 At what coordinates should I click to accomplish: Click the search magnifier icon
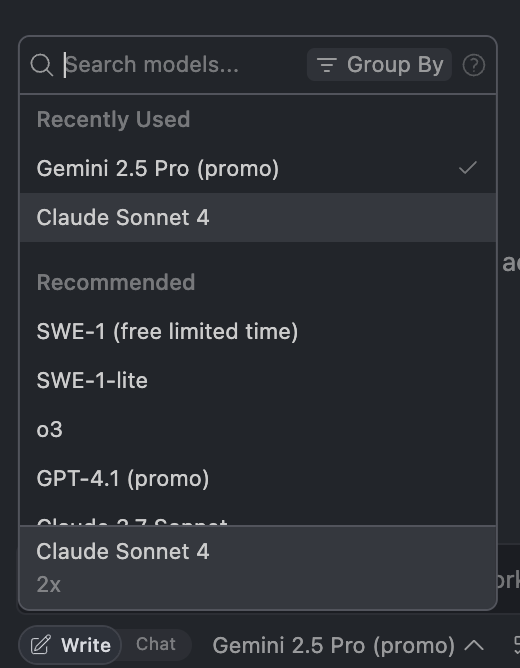pos(42,65)
